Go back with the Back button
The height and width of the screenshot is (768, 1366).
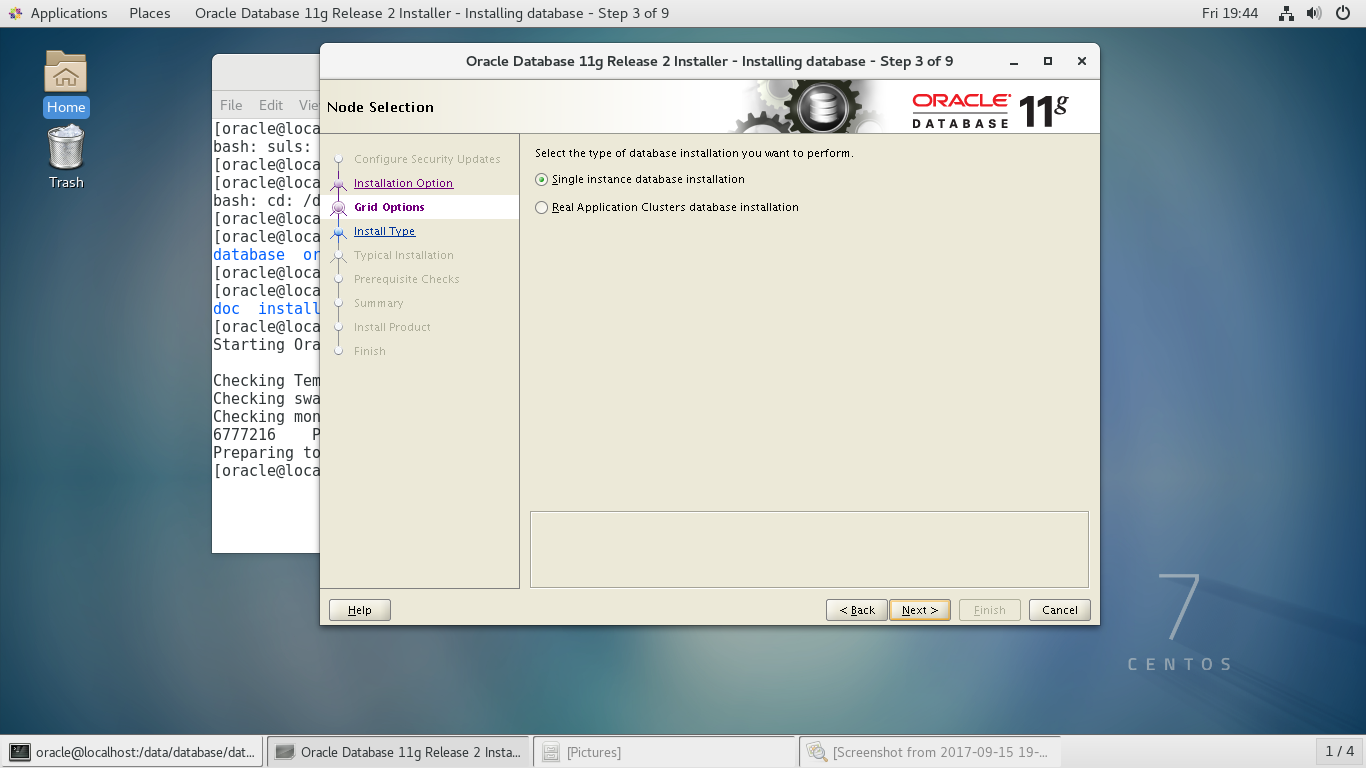click(856, 610)
